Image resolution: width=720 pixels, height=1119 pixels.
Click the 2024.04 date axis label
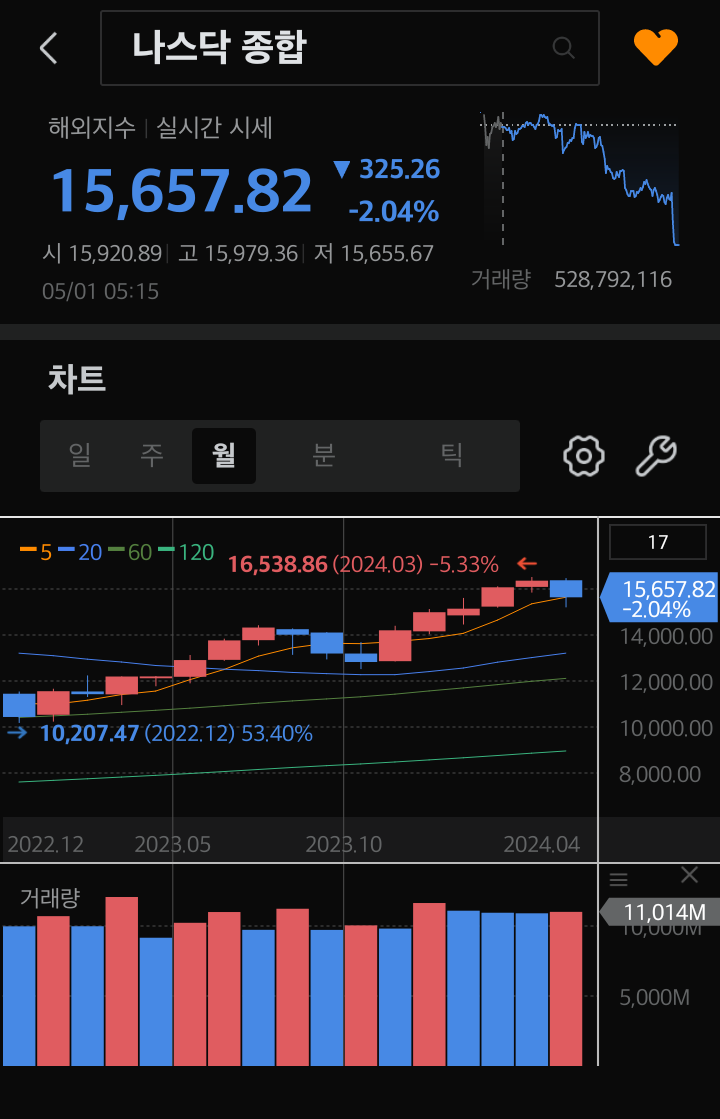click(x=542, y=844)
